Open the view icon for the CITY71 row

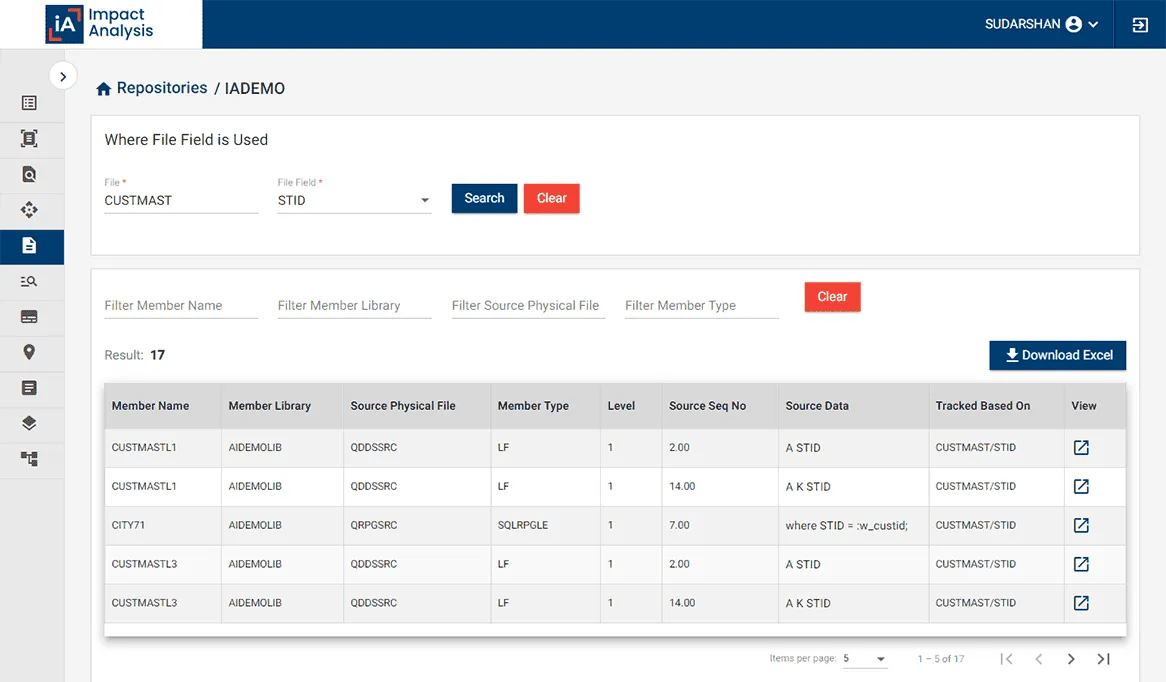click(x=1081, y=525)
